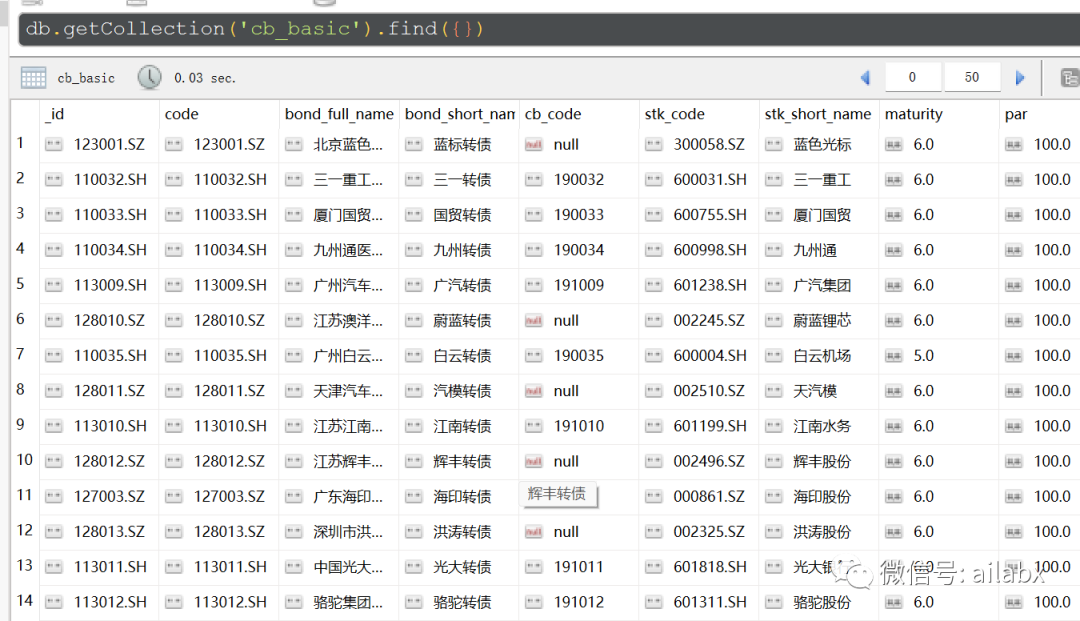The image size is (1080, 621).
Task: Click the par column header
Action: [1016, 114]
